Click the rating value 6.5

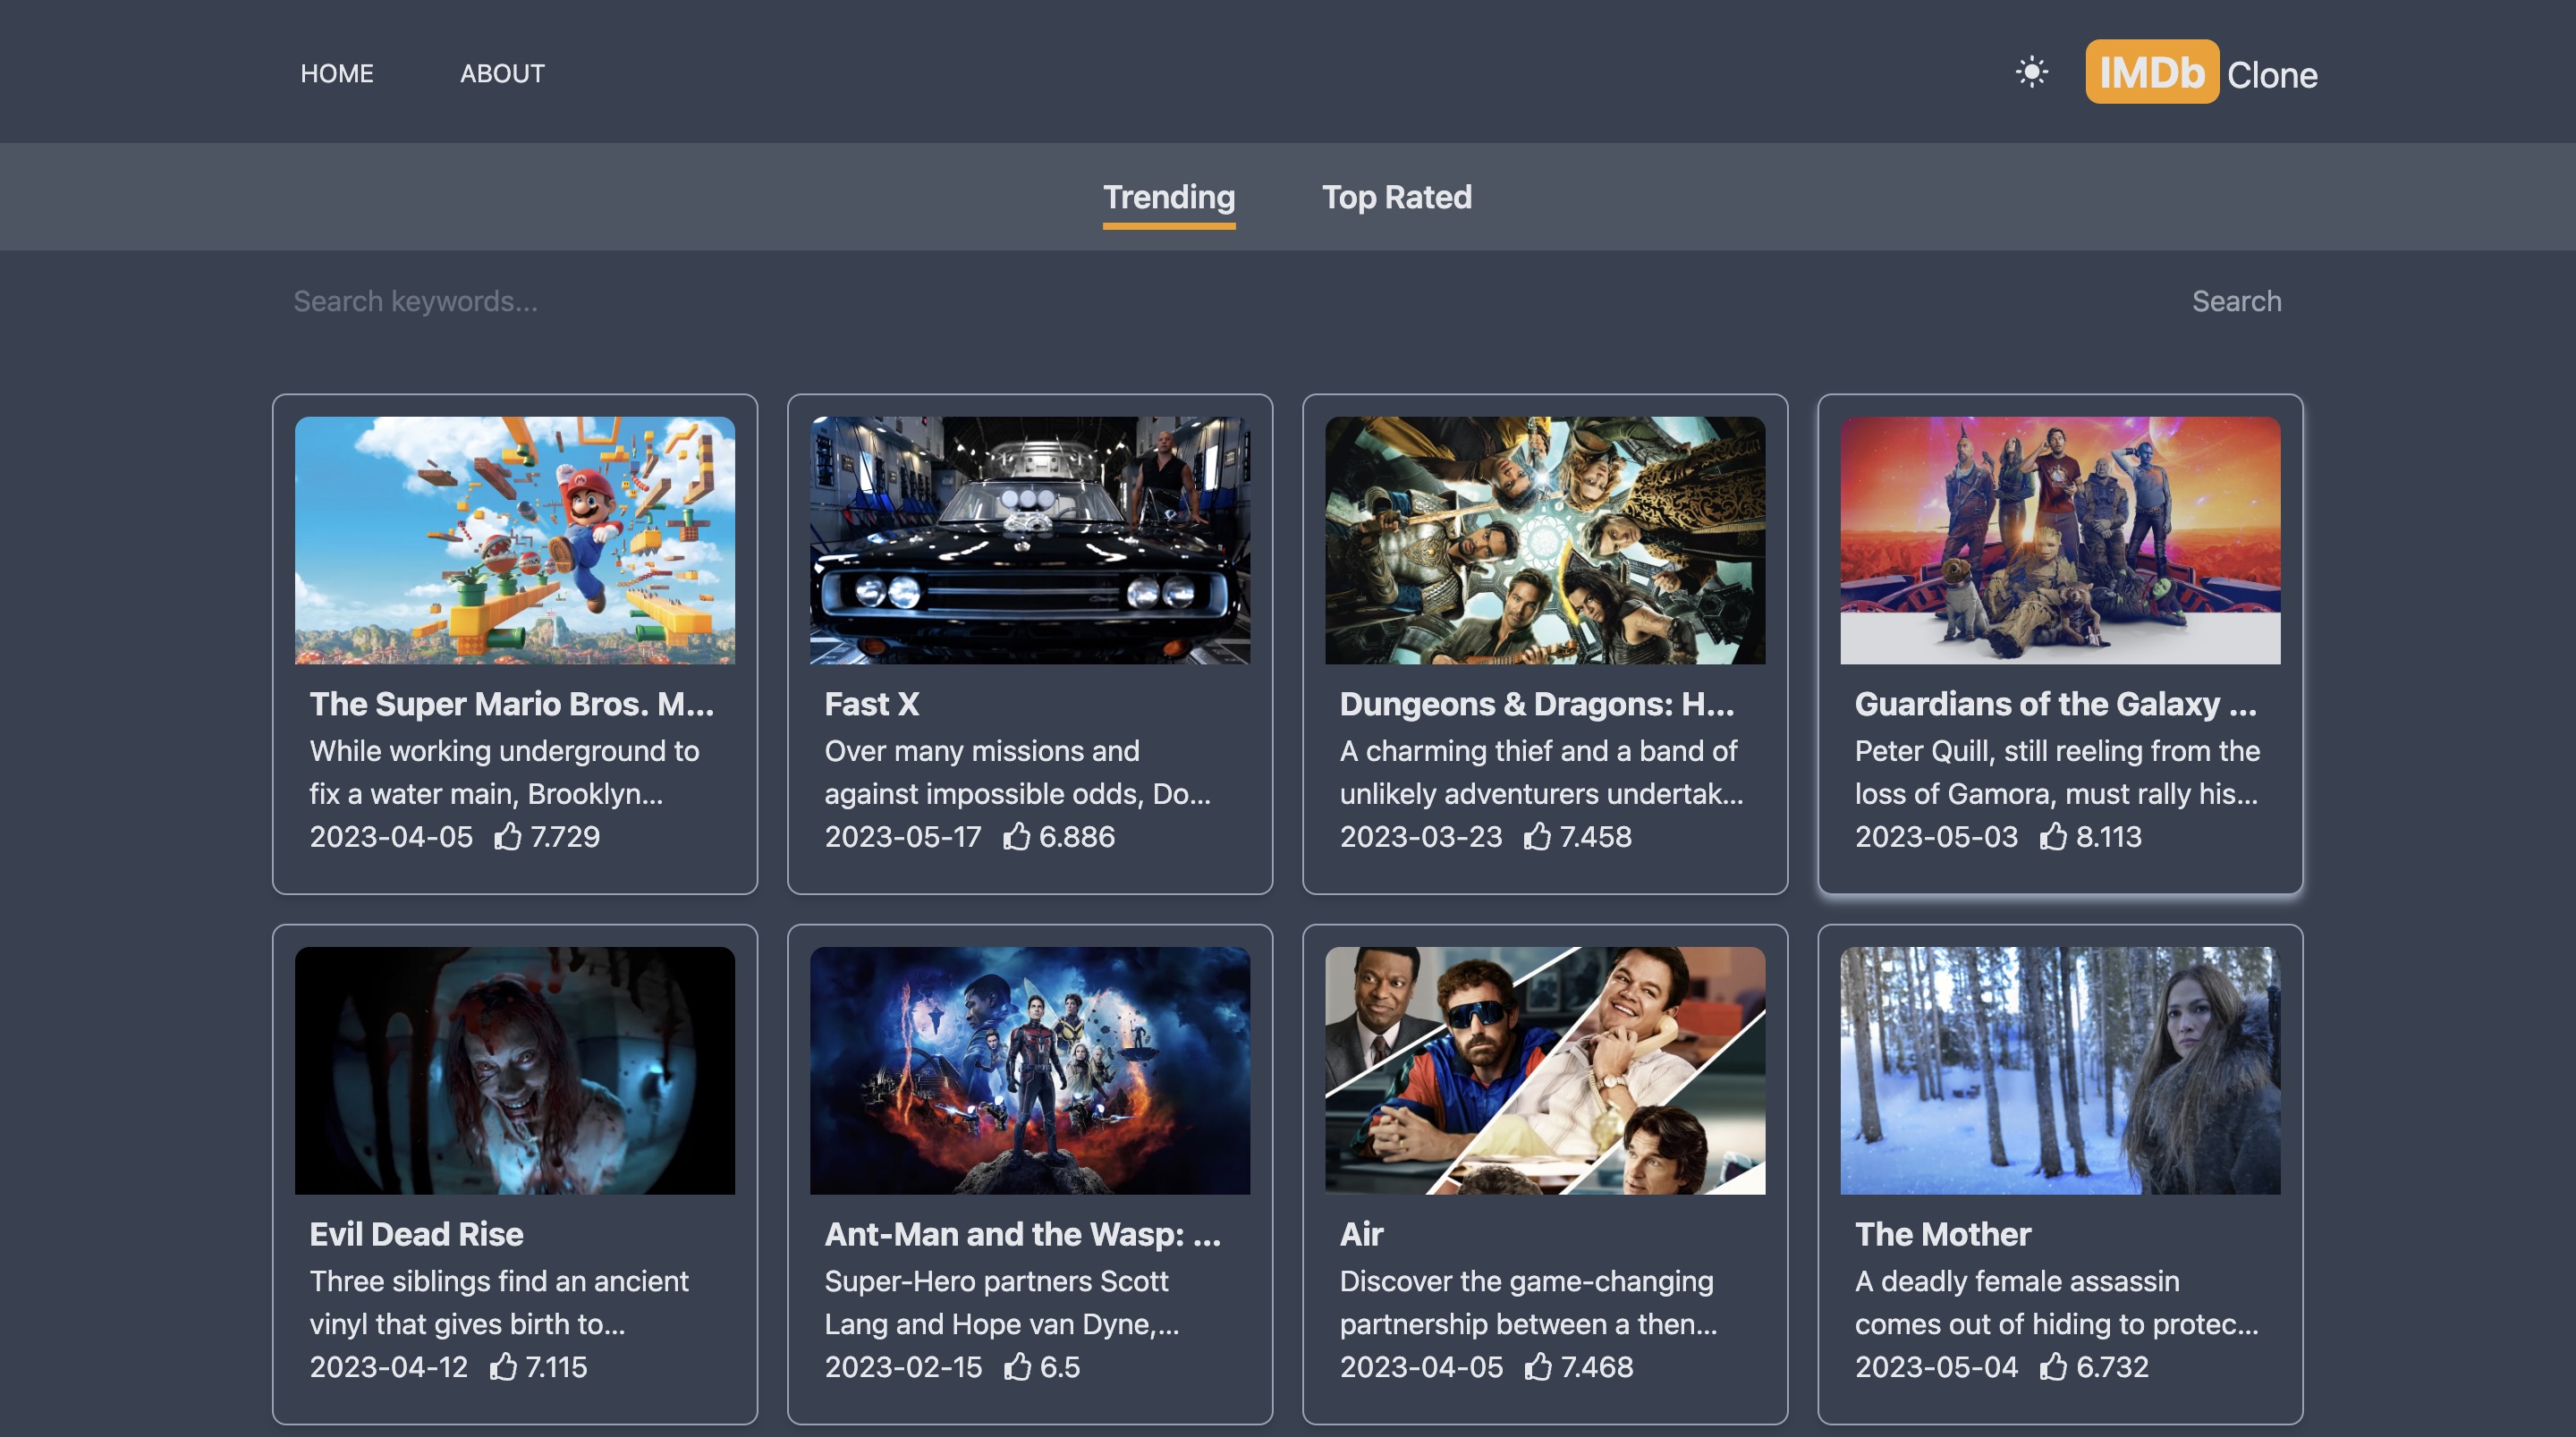1060,1366
